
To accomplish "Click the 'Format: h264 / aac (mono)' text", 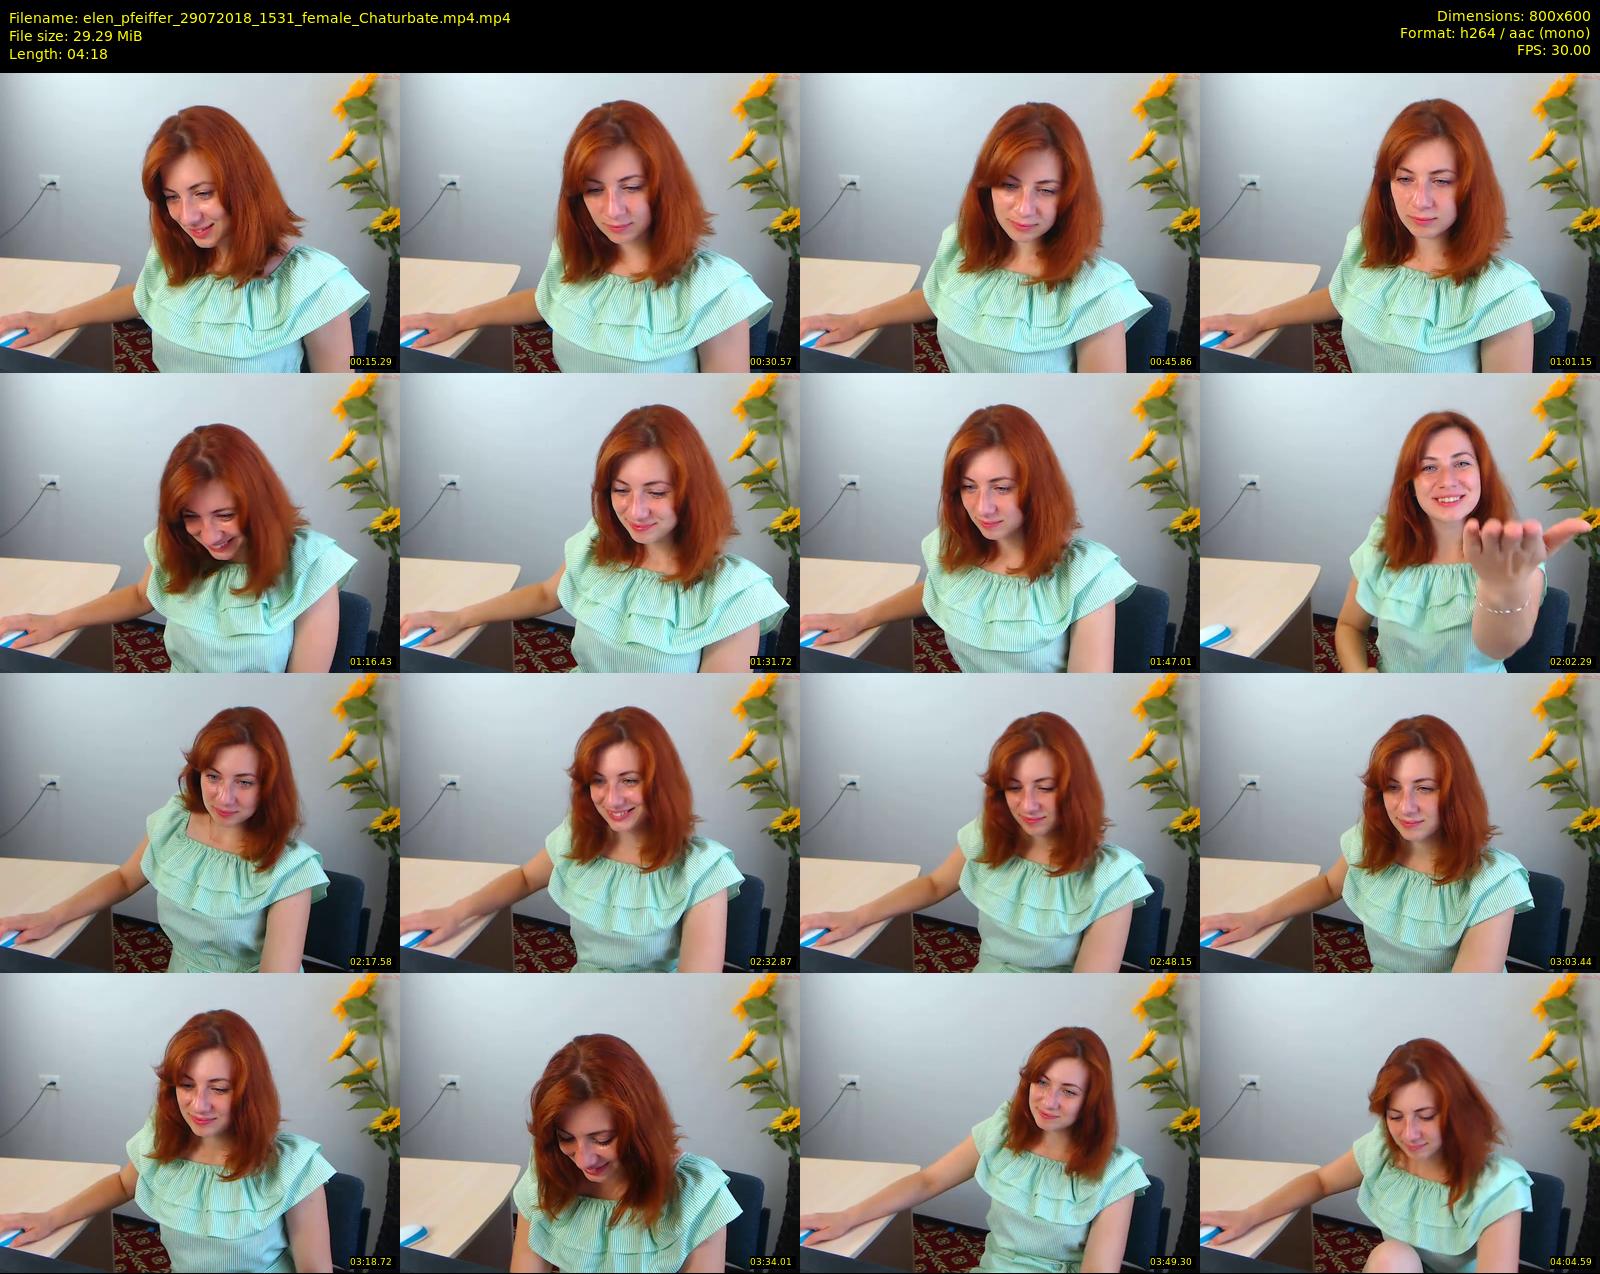I will coord(1495,33).
